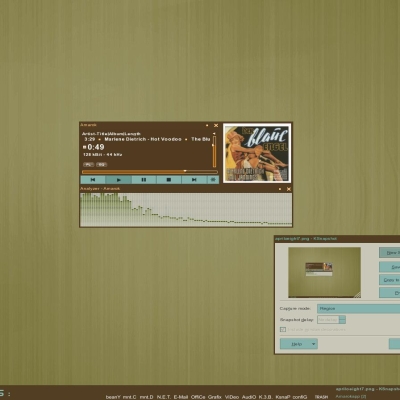Click the Snapshot delay No delay field
The width and height of the screenshot is (400, 400).
tap(328, 320)
